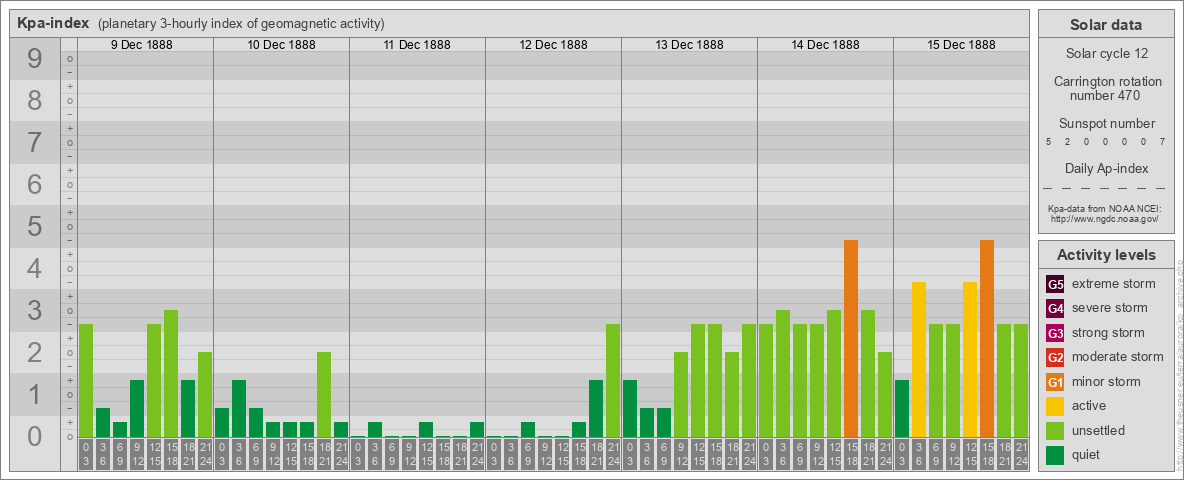Click the extreme storm legend label

click(1113, 284)
